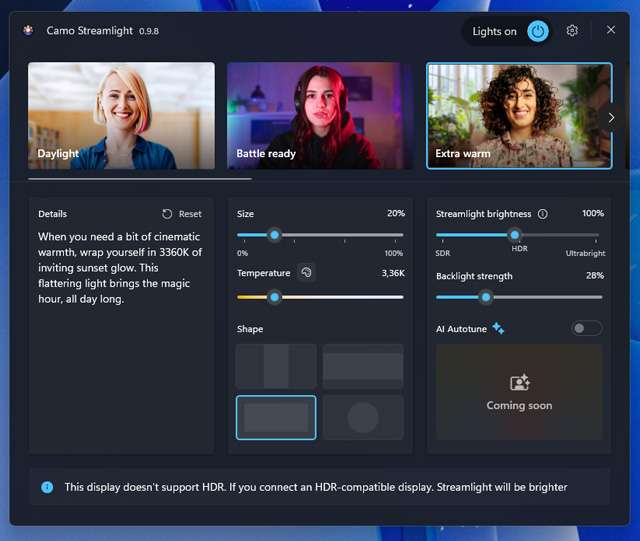Adjust the Size slider handle
The height and width of the screenshot is (541, 640).
[x=275, y=235]
